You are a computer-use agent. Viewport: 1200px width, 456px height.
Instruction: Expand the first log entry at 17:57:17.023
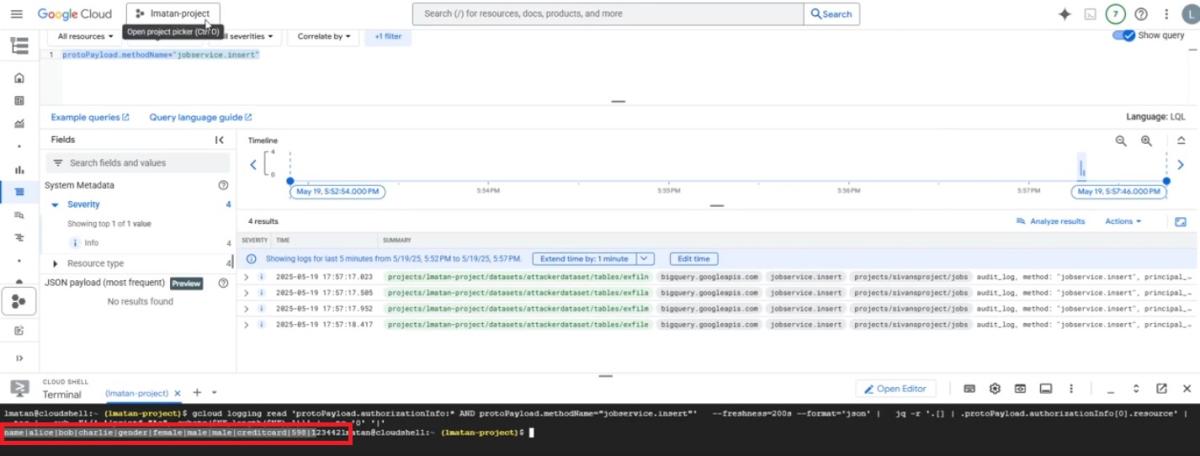pyautogui.click(x=247, y=276)
